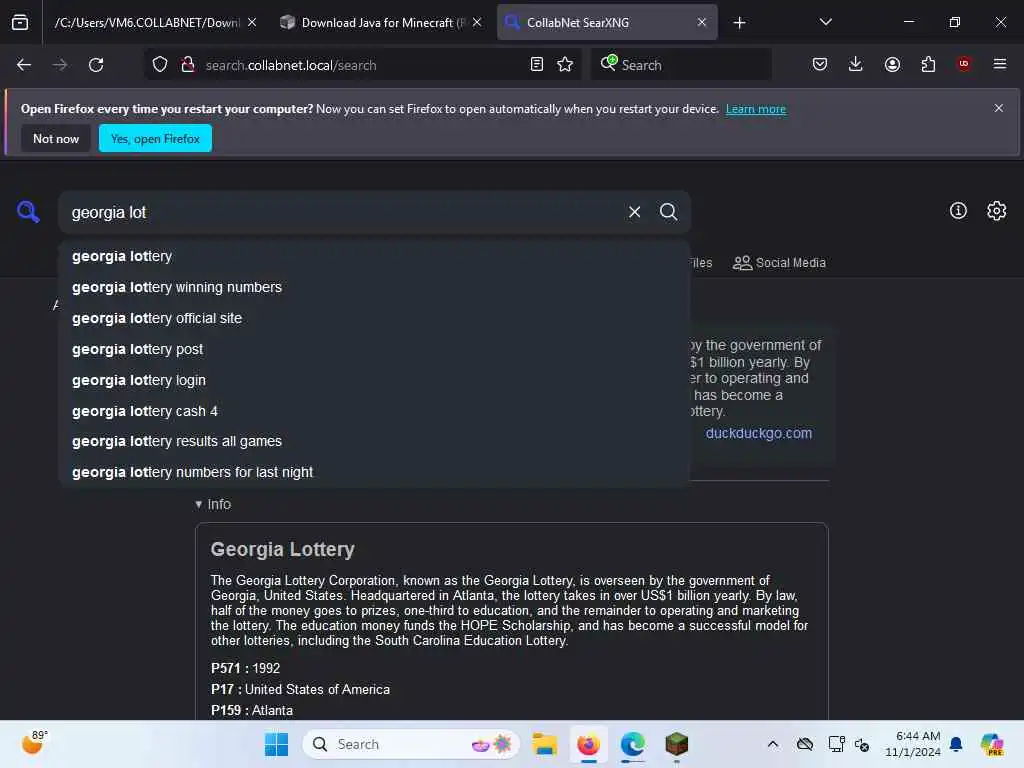Choose suggestion georgia lottery results all games

[x=374, y=441]
